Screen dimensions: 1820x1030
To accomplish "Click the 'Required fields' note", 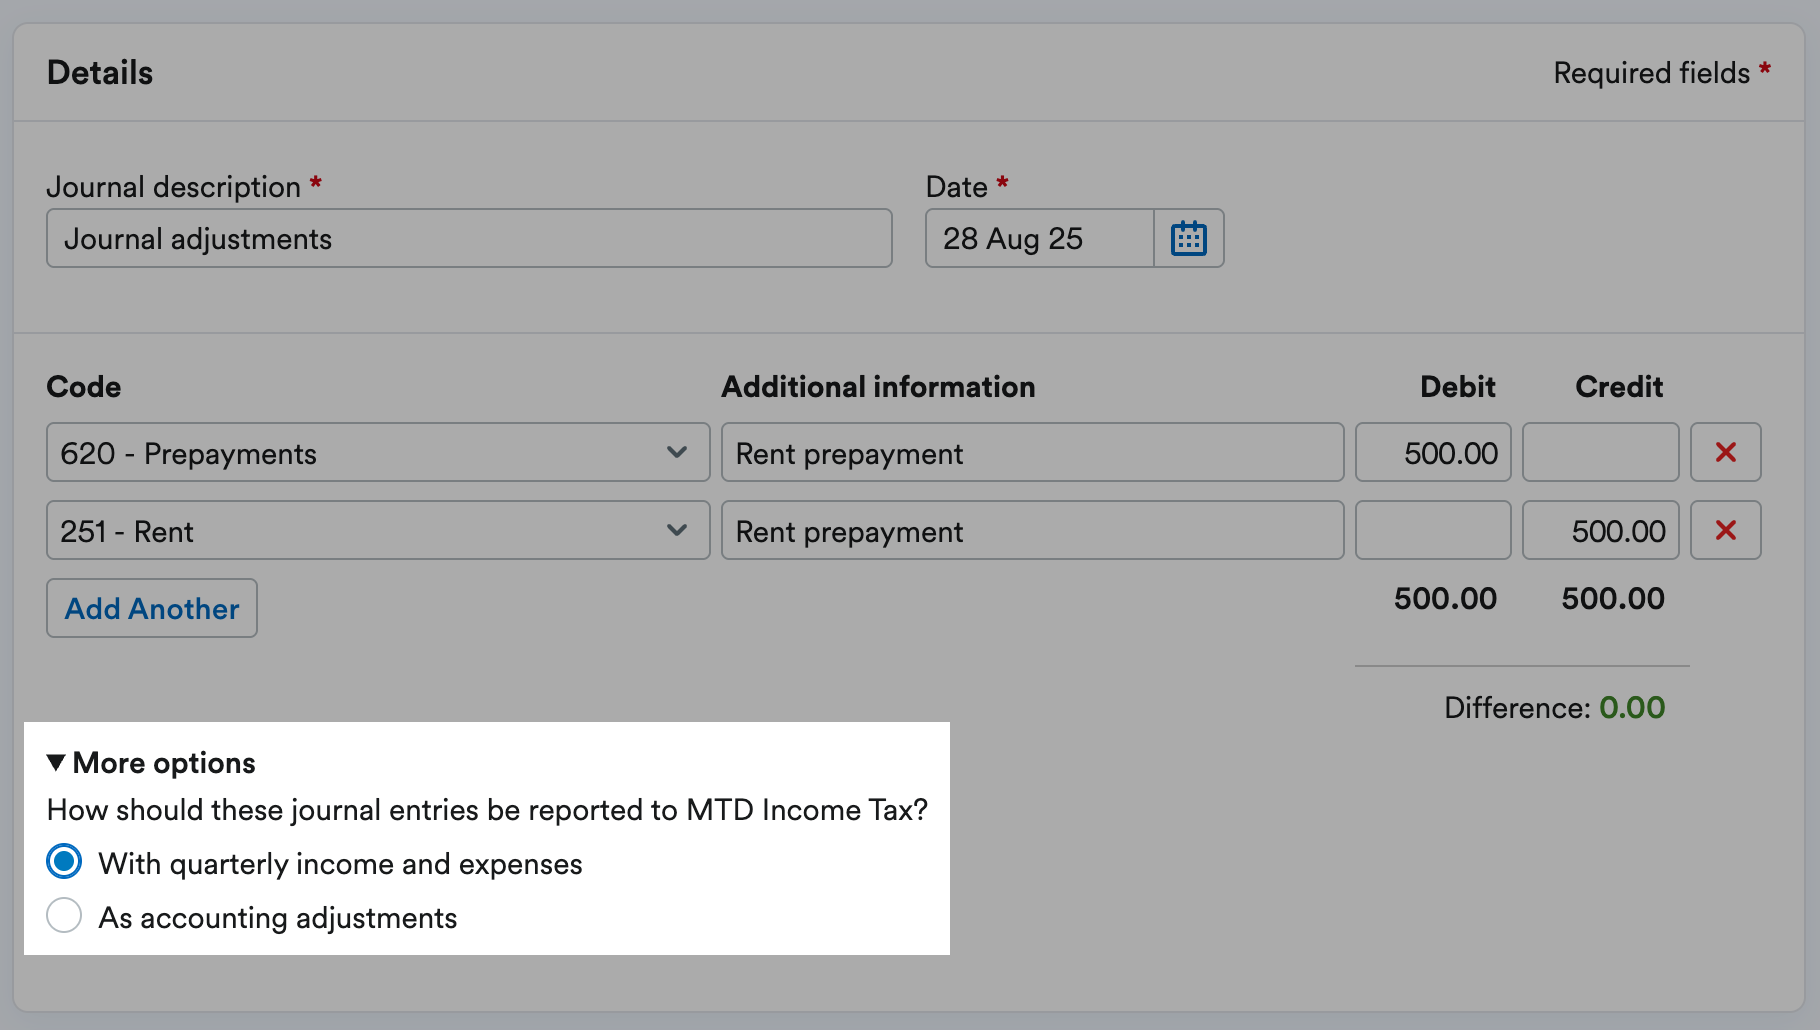I will point(1662,73).
